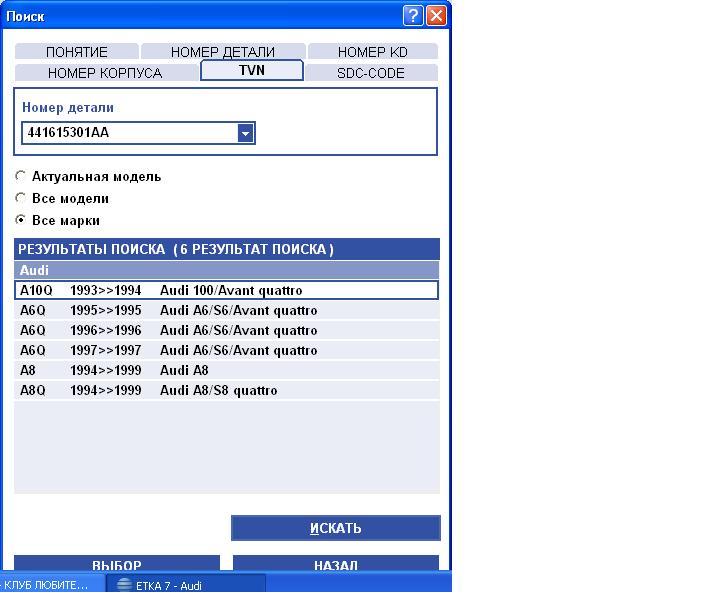717x592 pixels.
Task: Select the Audi 100/Avant quattro result row
Action: tap(228, 290)
